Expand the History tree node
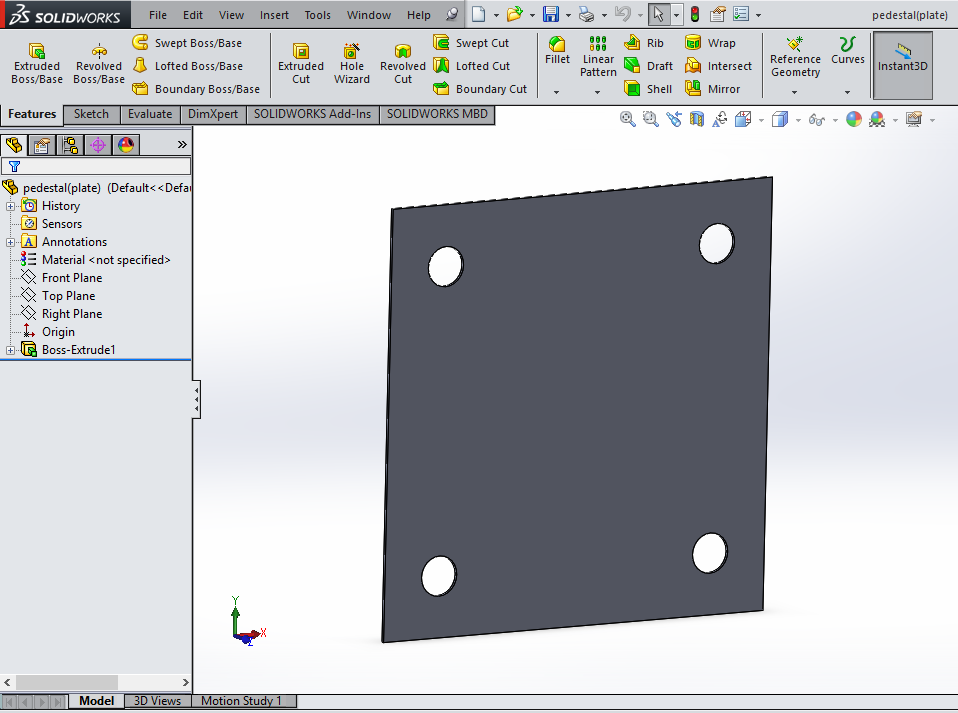958x713 pixels. point(10,207)
